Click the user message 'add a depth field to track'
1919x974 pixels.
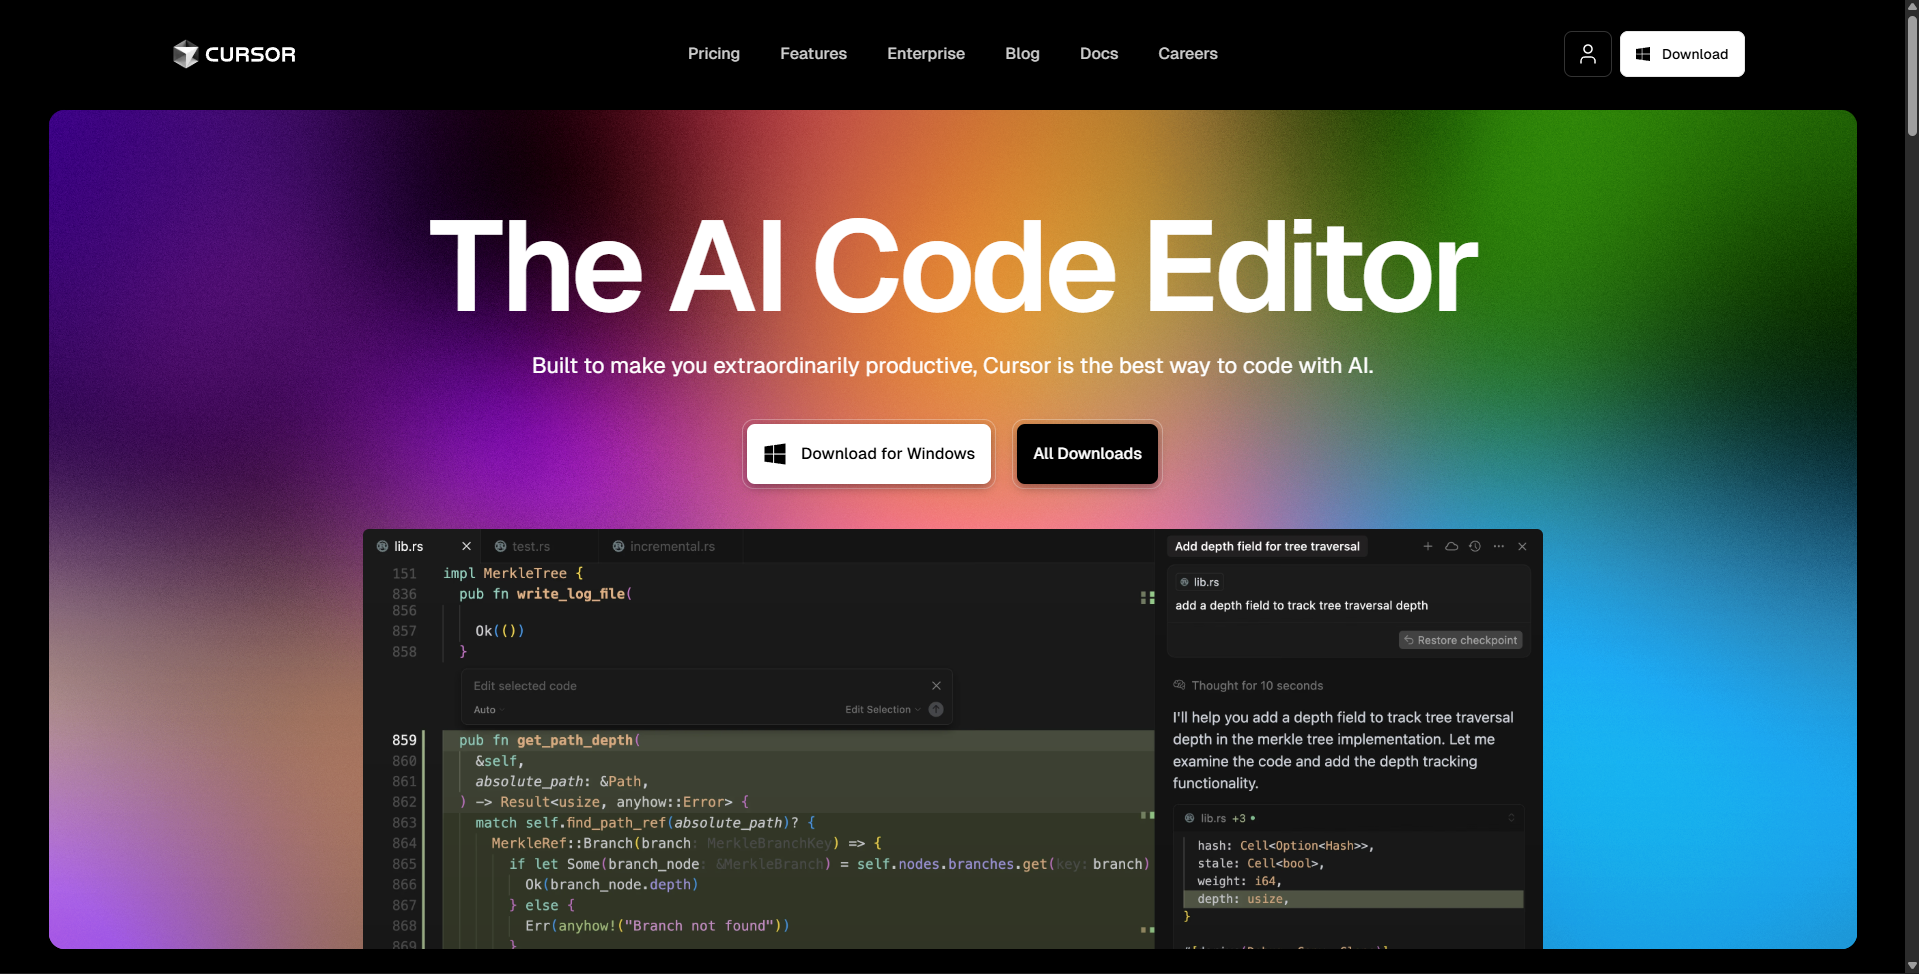tap(1301, 606)
